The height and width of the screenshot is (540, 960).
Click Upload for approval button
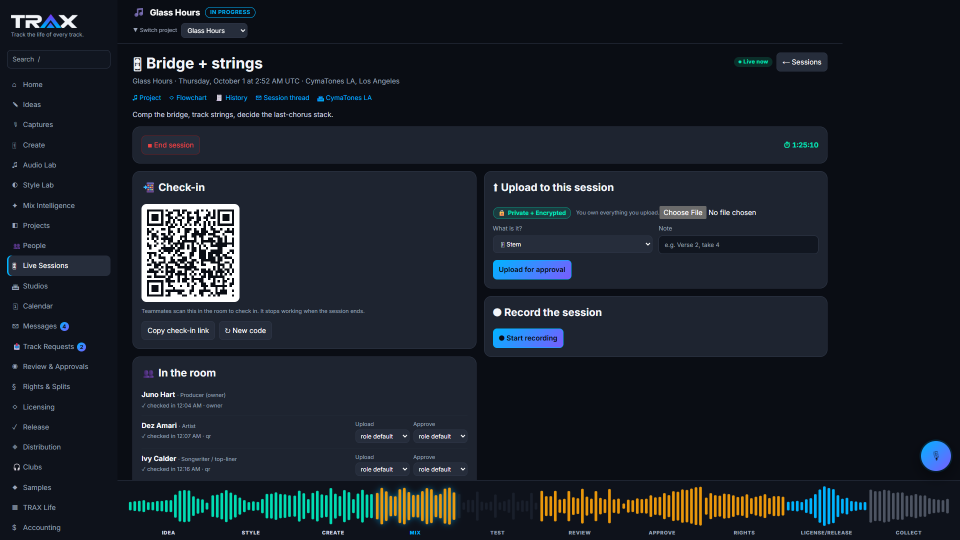532,269
